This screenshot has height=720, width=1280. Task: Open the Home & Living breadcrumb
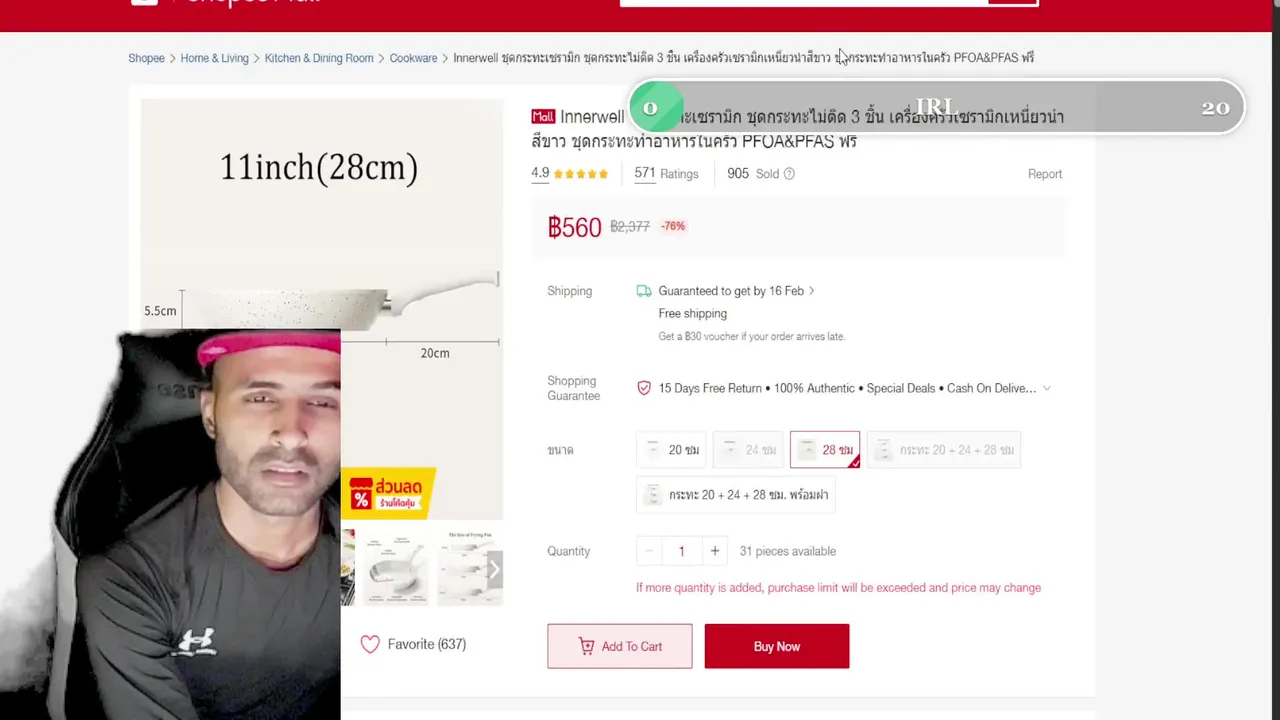(x=214, y=58)
